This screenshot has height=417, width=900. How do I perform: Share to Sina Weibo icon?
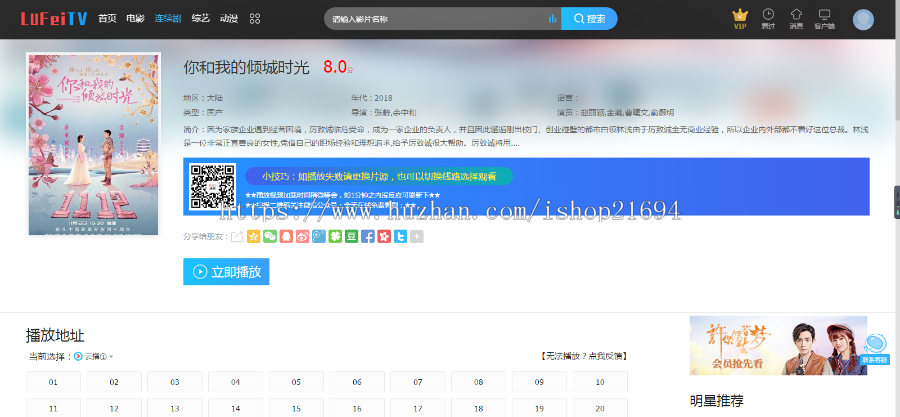302,236
